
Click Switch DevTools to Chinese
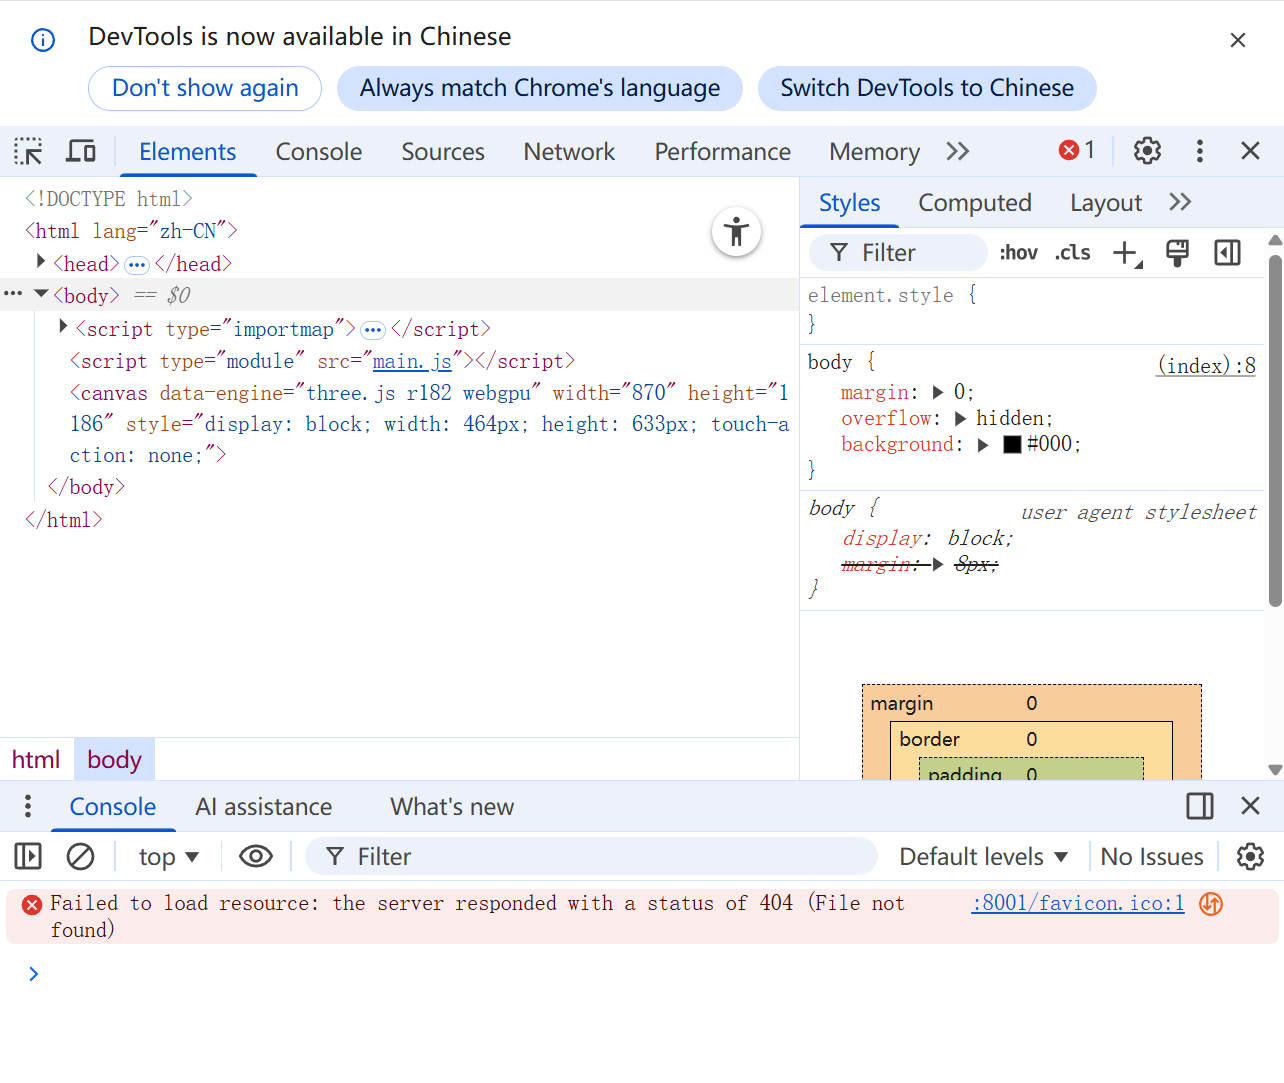point(927,88)
